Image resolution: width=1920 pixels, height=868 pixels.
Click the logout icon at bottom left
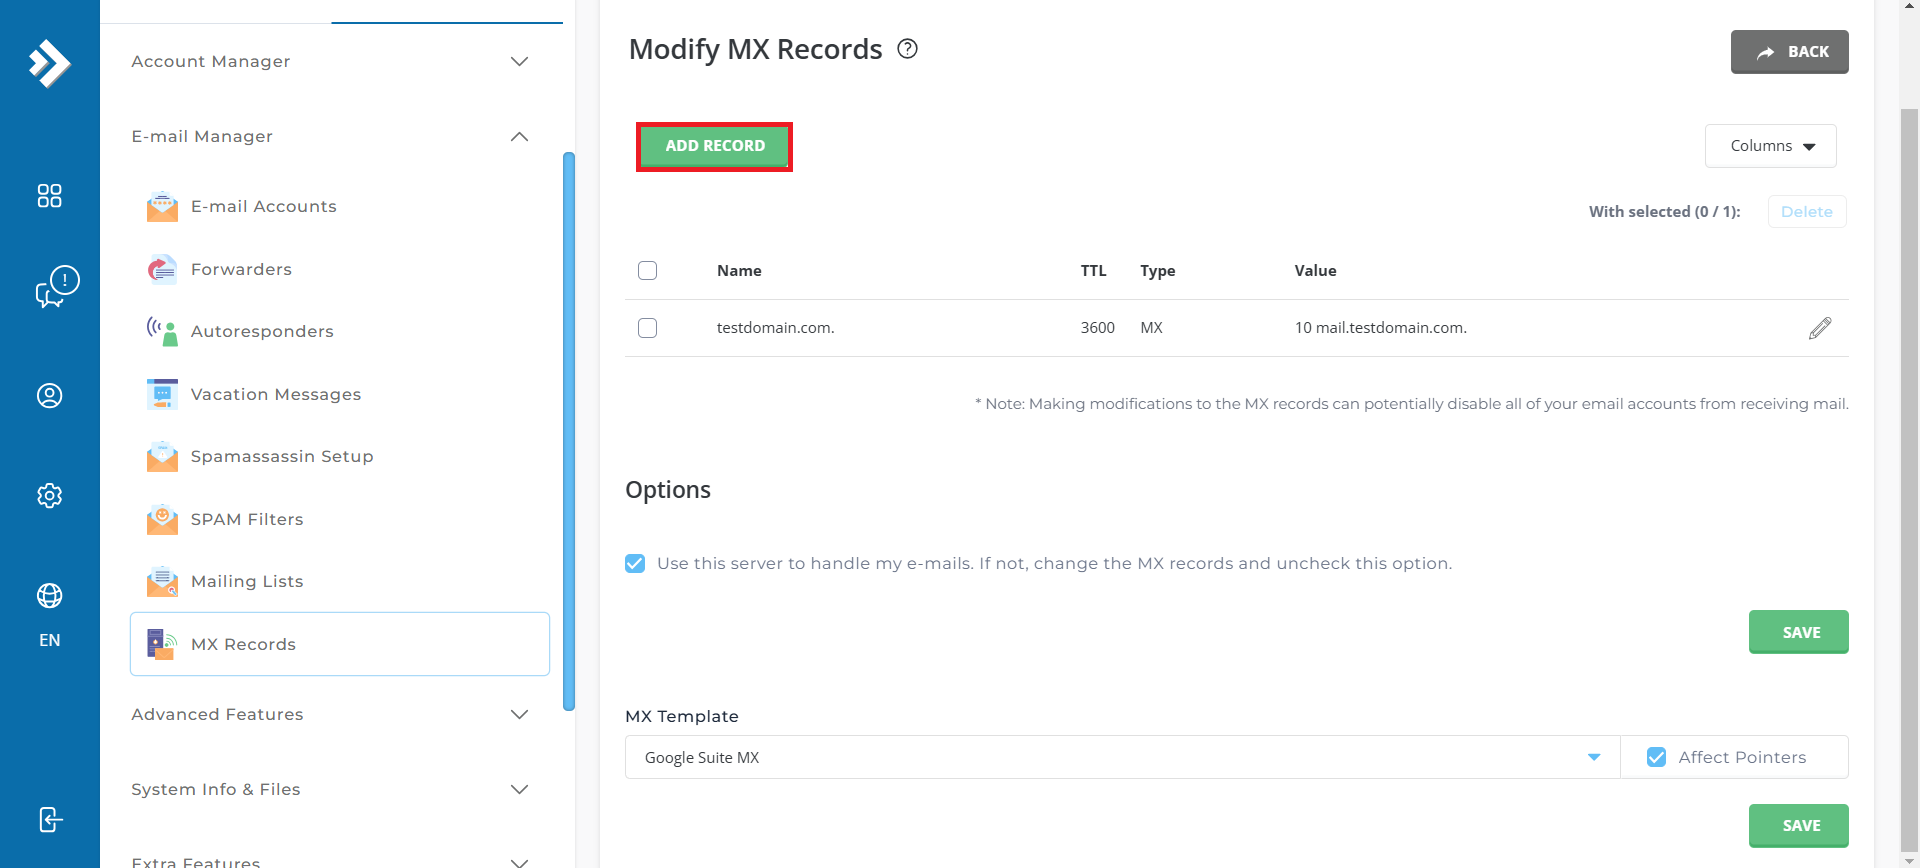coord(49,820)
